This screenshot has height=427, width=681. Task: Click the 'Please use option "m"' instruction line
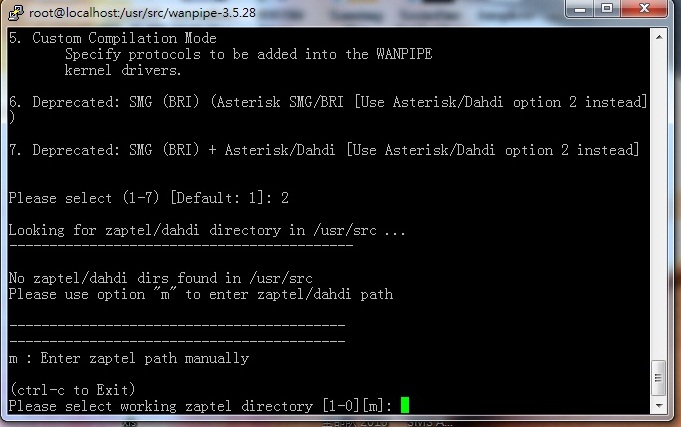click(201, 295)
